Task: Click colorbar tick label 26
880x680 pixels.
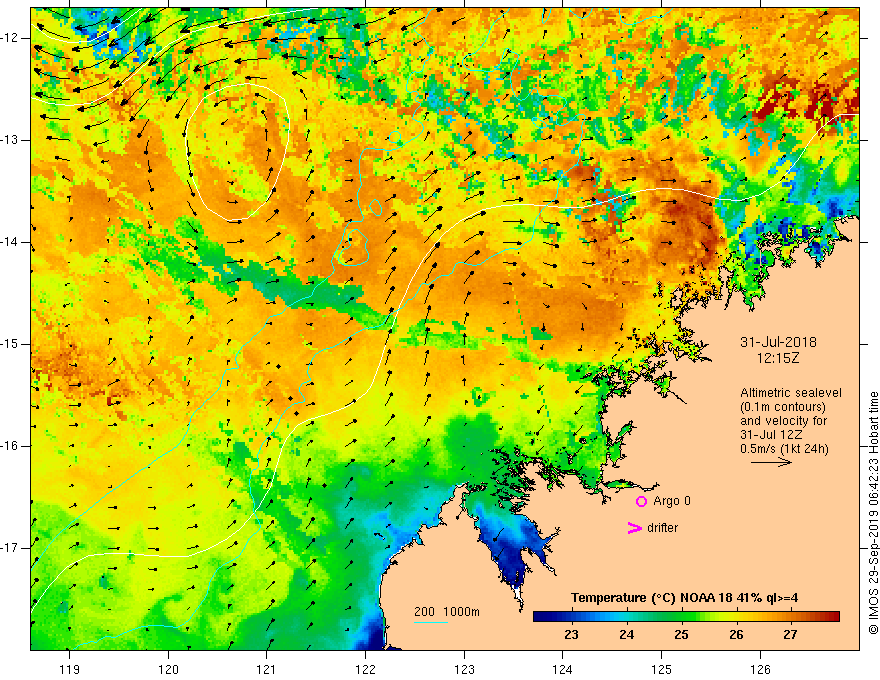Action: tap(736, 635)
